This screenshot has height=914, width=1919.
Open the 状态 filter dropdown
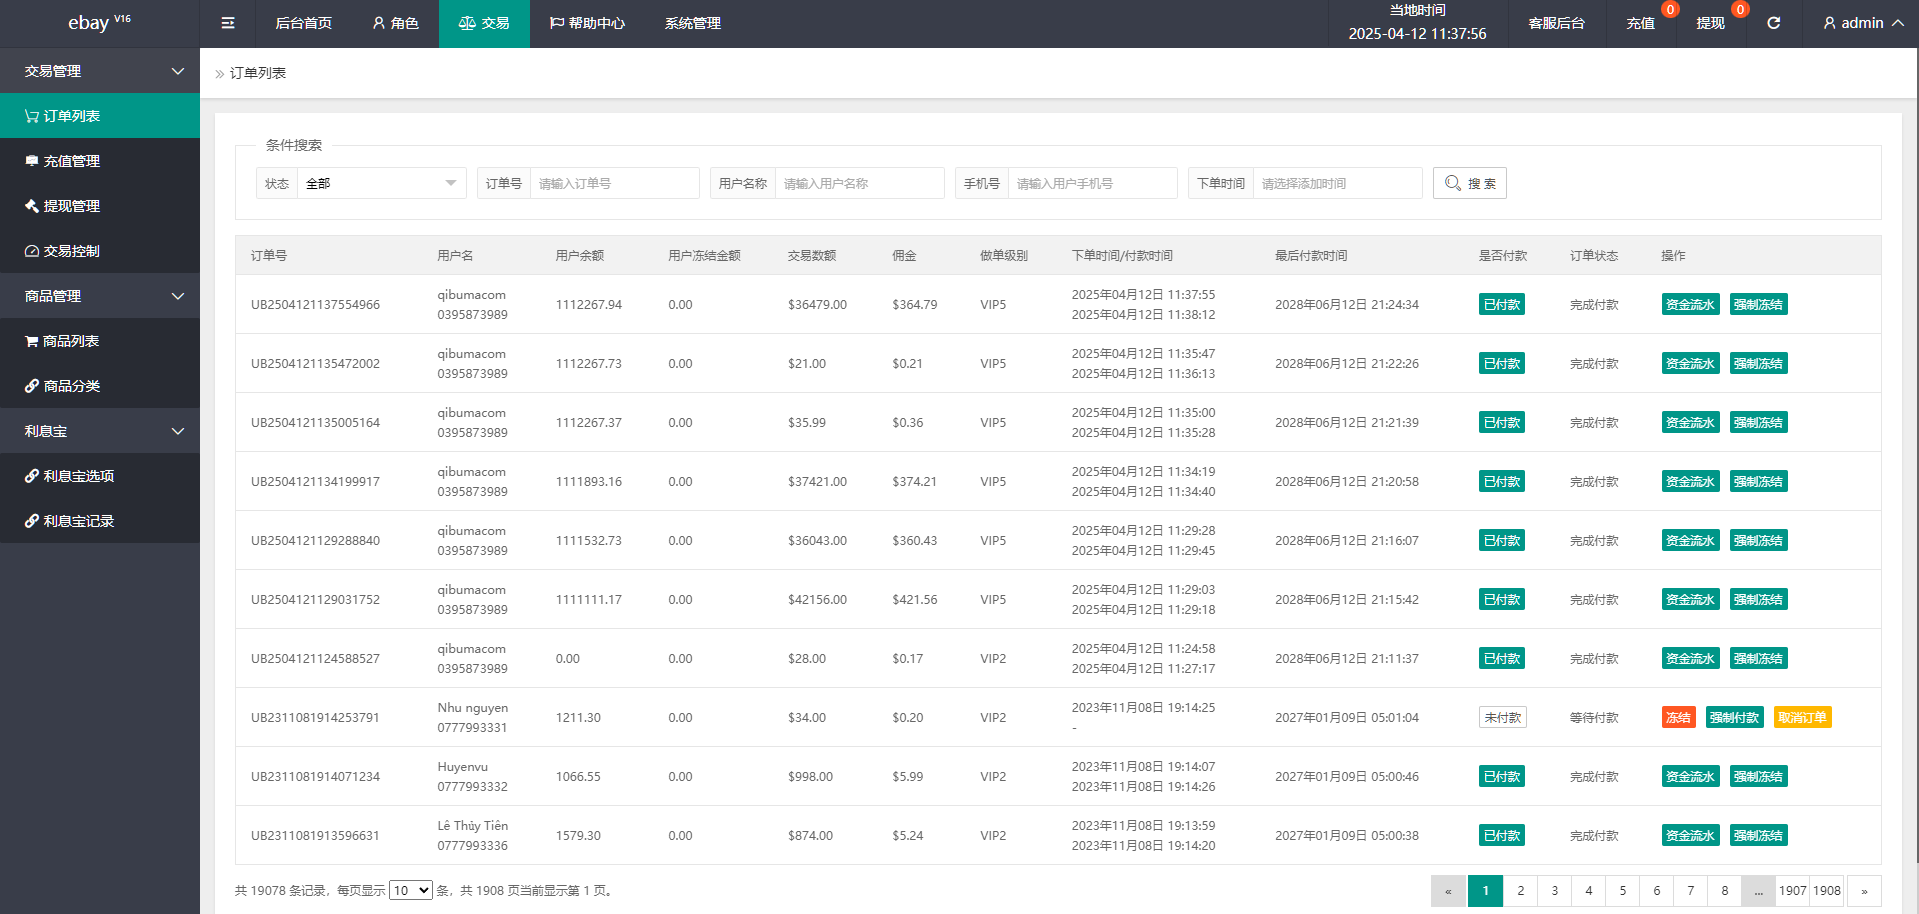pyautogui.click(x=380, y=183)
